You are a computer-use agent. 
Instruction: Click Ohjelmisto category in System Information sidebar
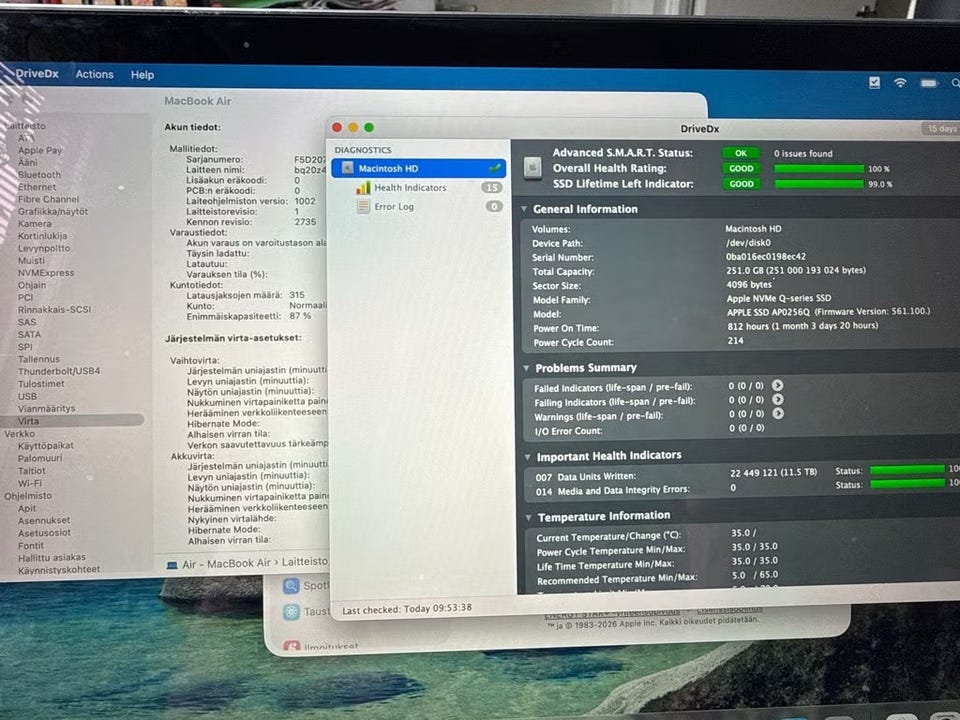point(28,496)
